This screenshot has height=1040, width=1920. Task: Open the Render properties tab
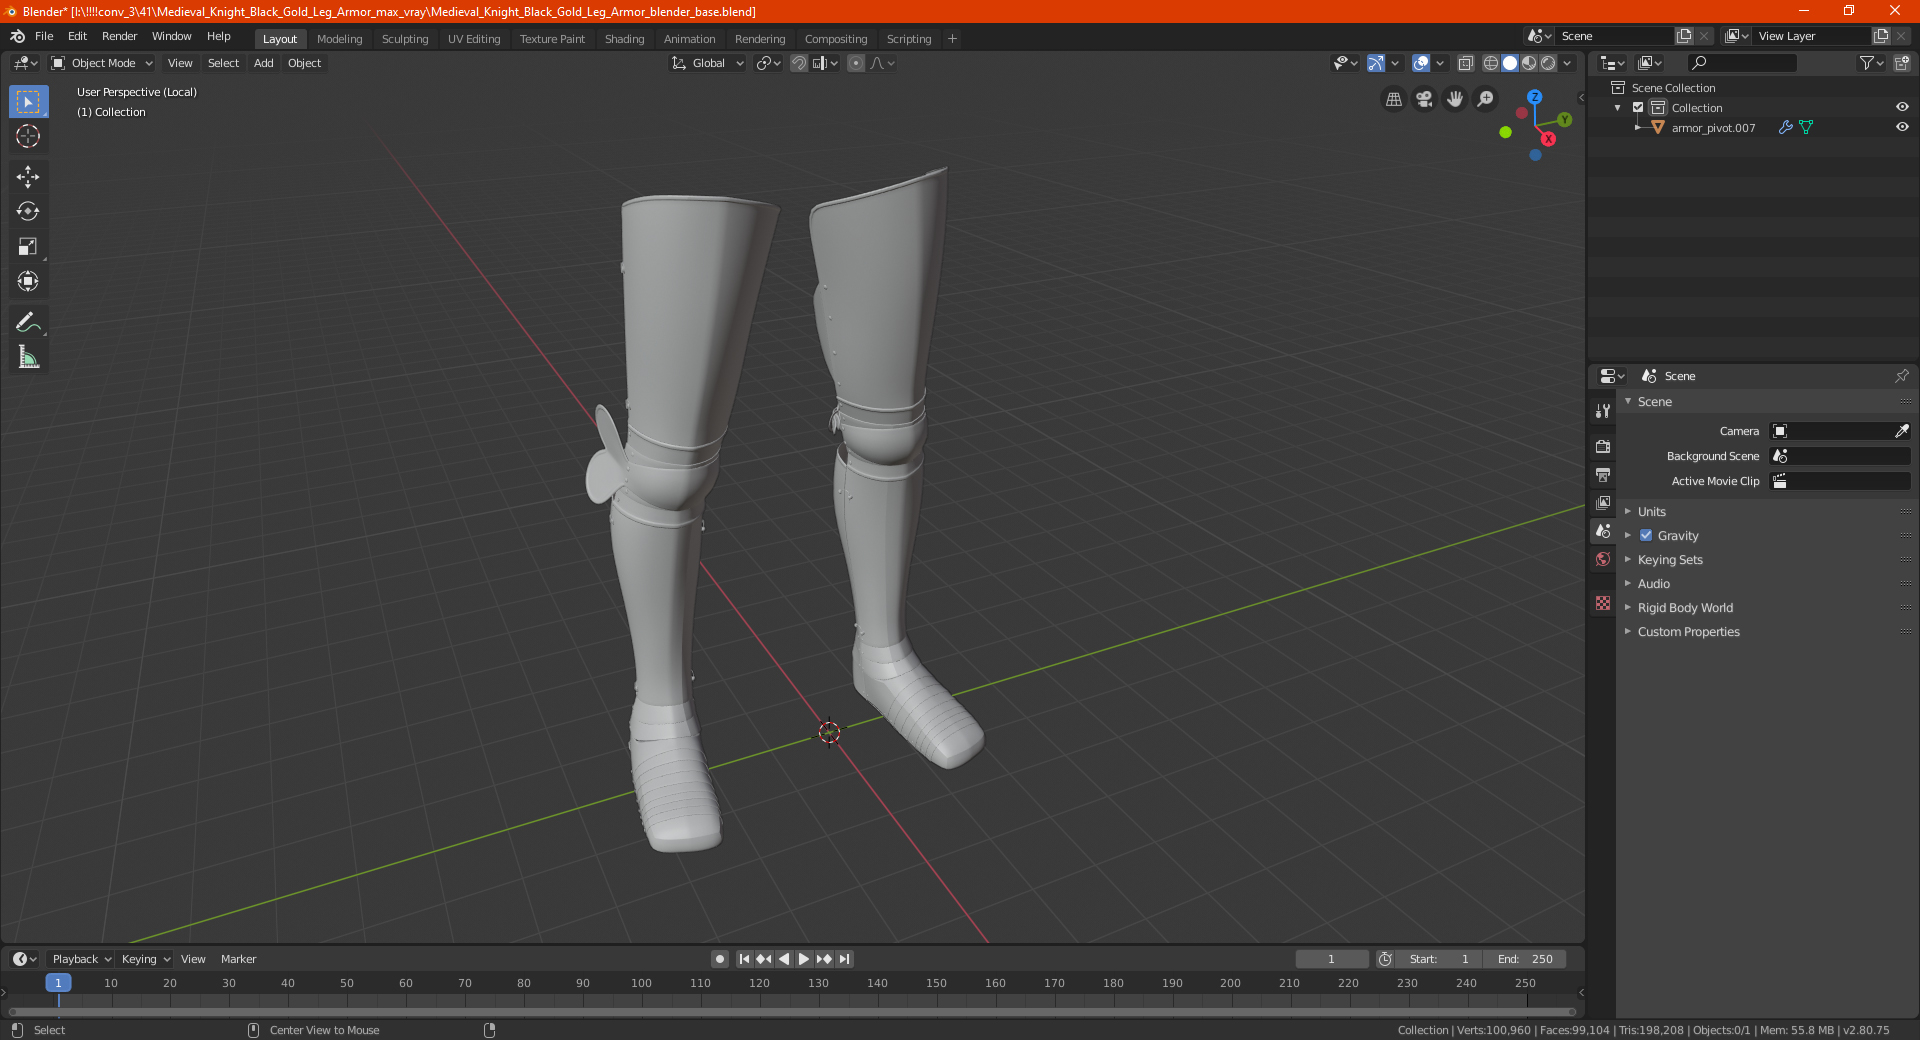(x=1603, y=446)
